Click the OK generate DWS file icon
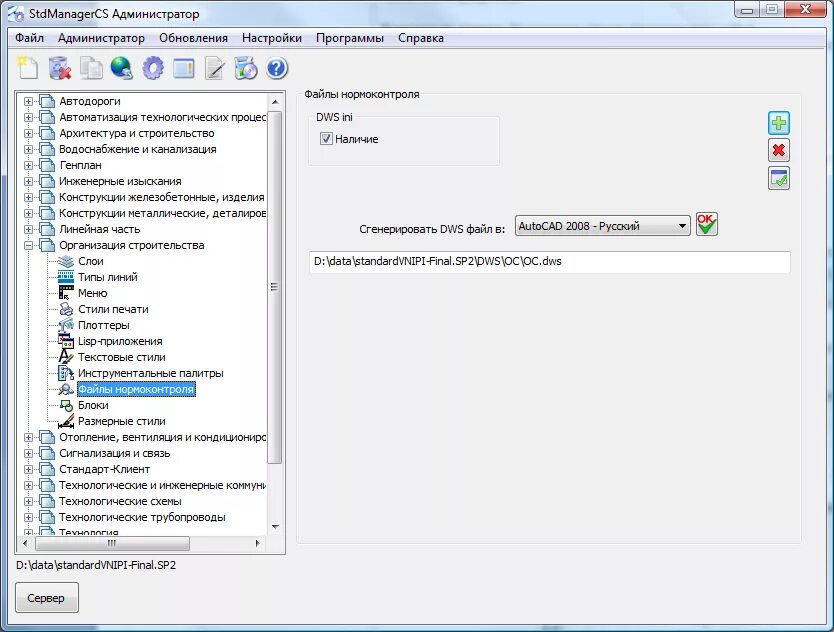Screen dimensions: 834x632 (x=706, y=224)
